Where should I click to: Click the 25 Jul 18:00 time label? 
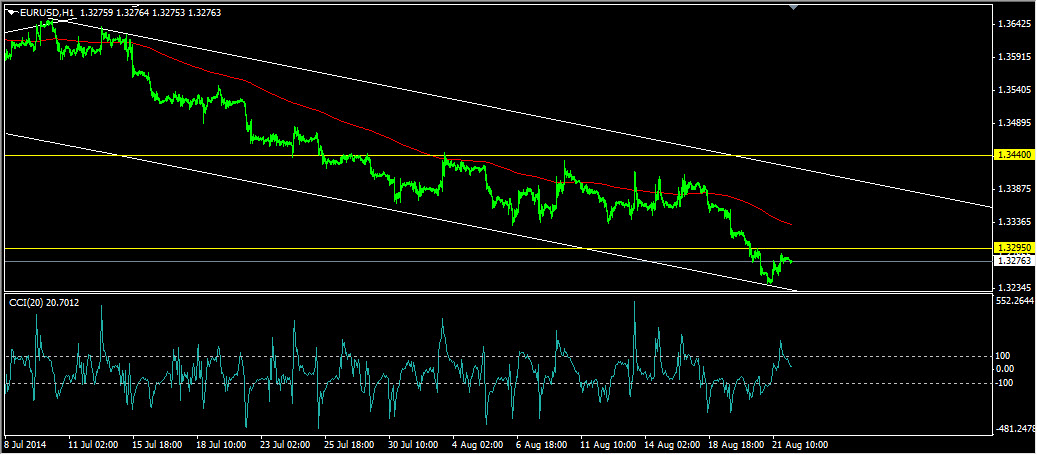[350, 444]
